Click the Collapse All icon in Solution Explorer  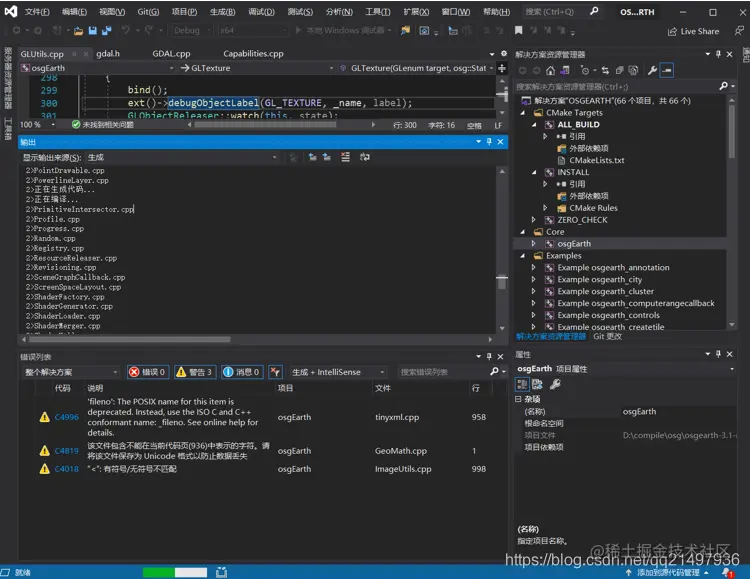pos(619,70)
